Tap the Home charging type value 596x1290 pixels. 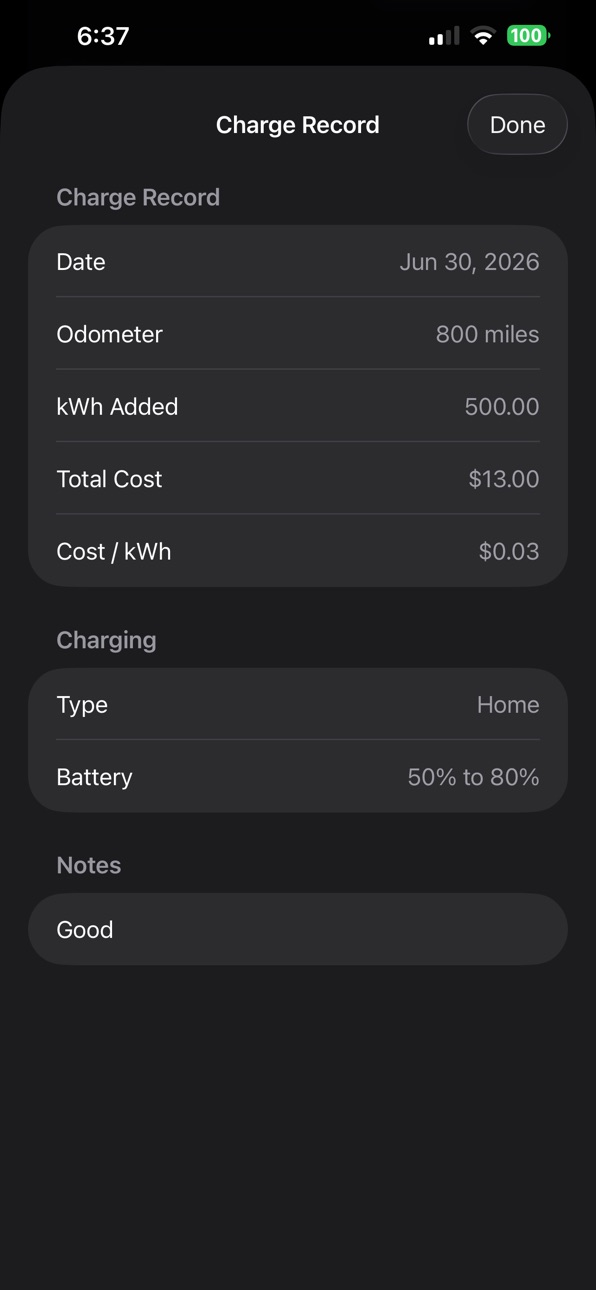508,705
